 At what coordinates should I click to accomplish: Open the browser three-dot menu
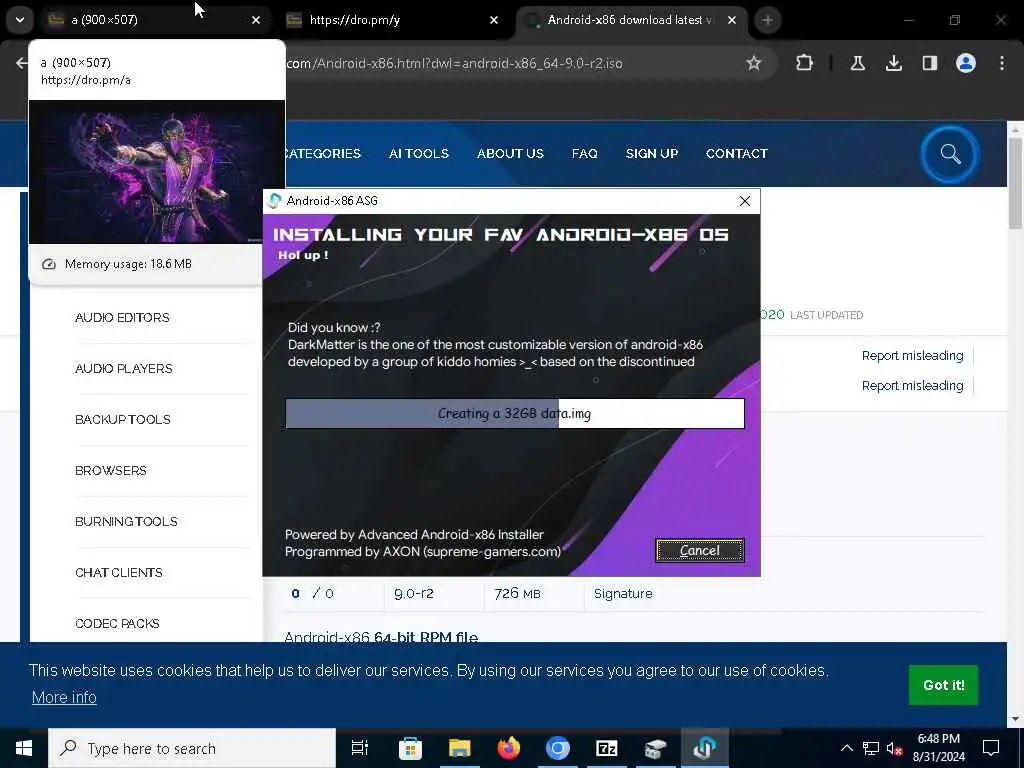point(1001,63)
